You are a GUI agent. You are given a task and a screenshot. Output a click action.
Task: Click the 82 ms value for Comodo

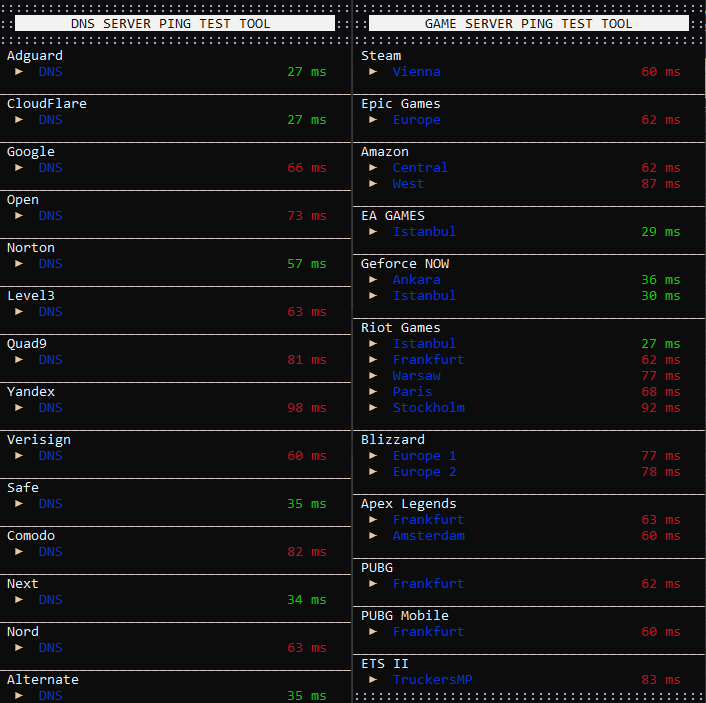click(307, 552)
